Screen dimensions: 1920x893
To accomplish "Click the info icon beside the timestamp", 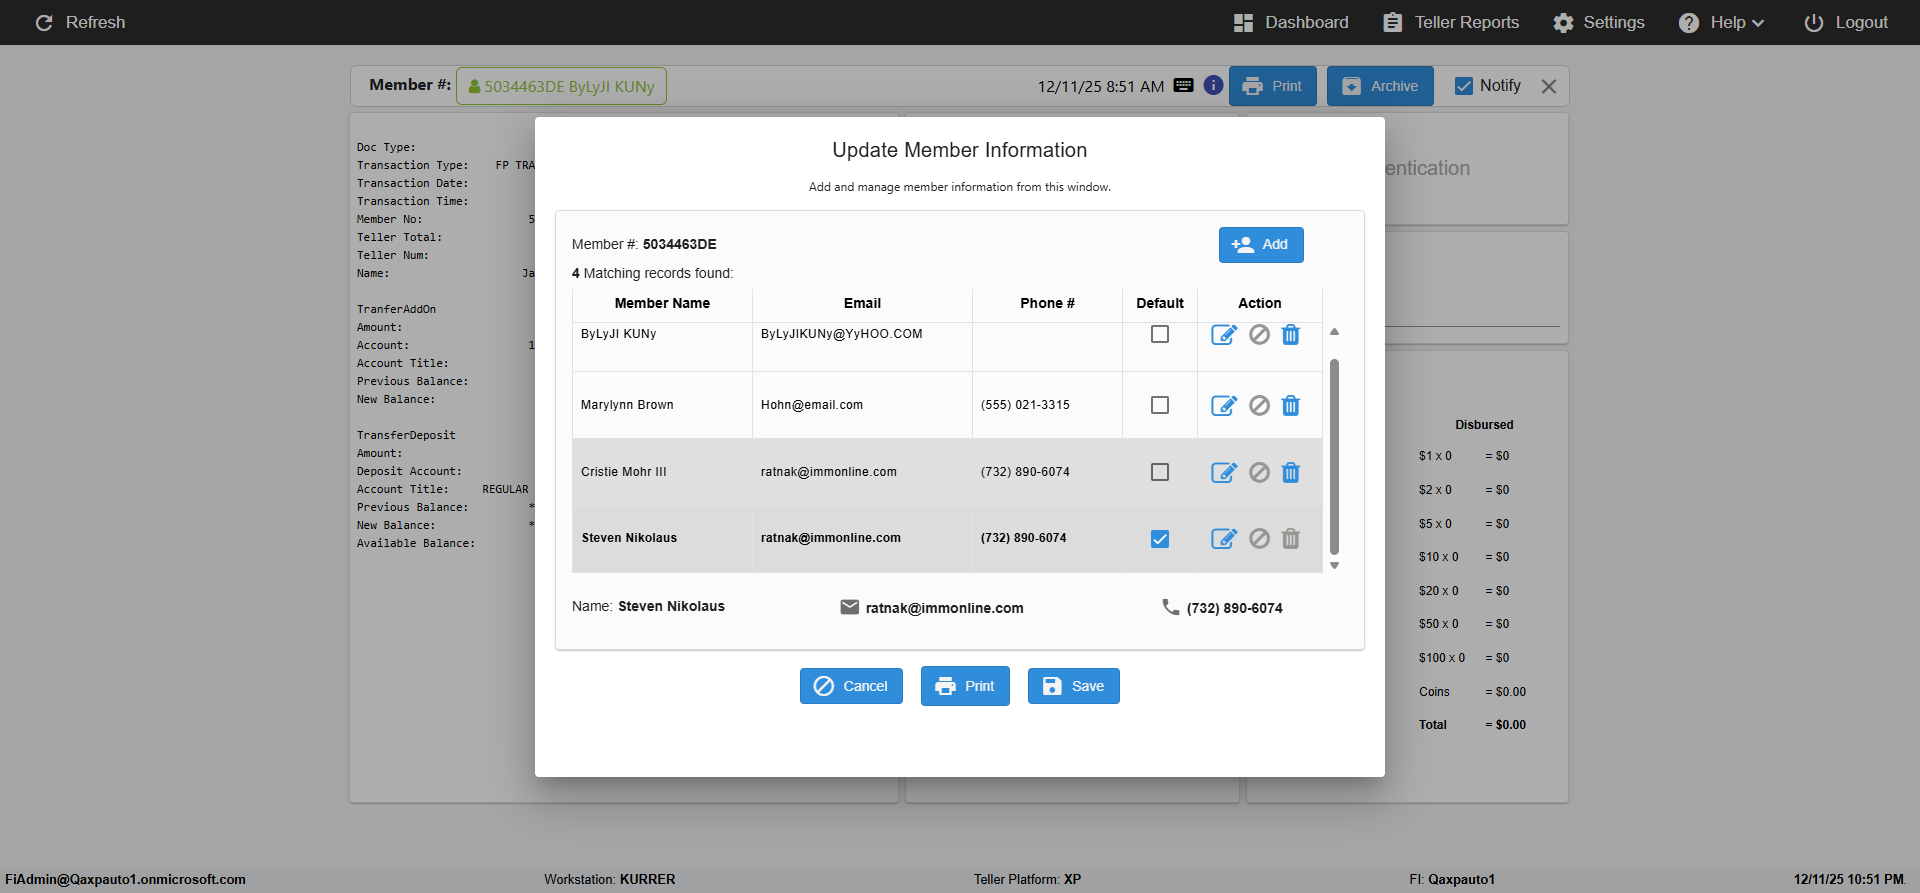I will pos(1213,86).
